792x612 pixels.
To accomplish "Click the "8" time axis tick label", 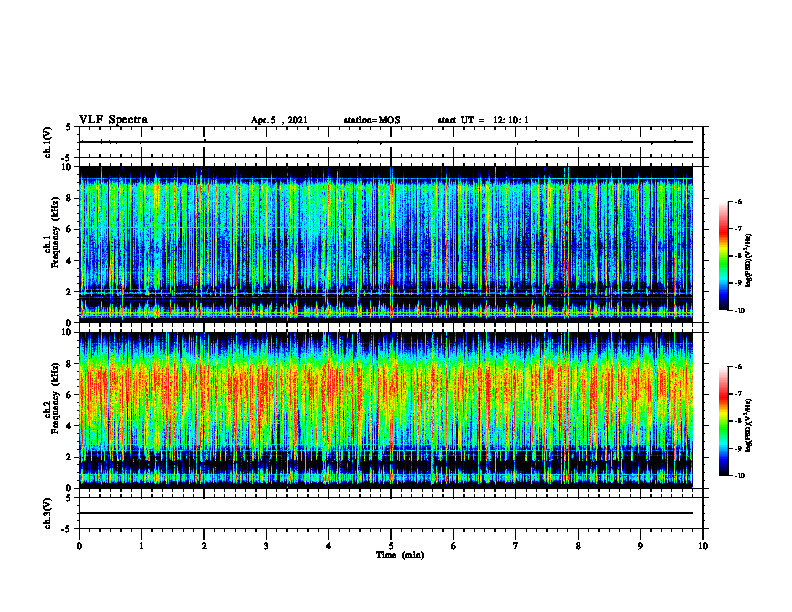I will coord(578,546).
